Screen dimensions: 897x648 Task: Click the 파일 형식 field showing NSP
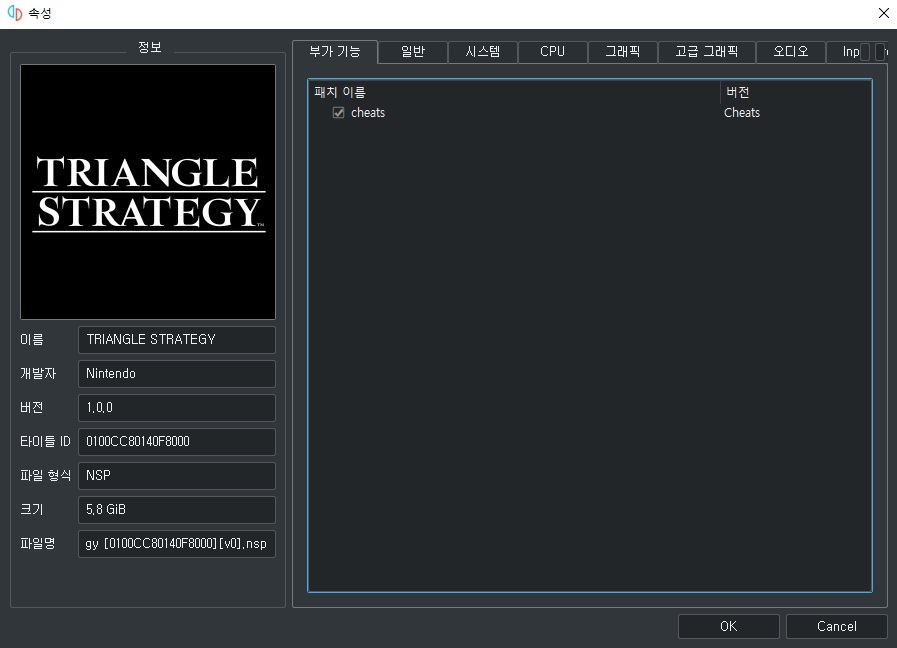(x=177, y=476)
